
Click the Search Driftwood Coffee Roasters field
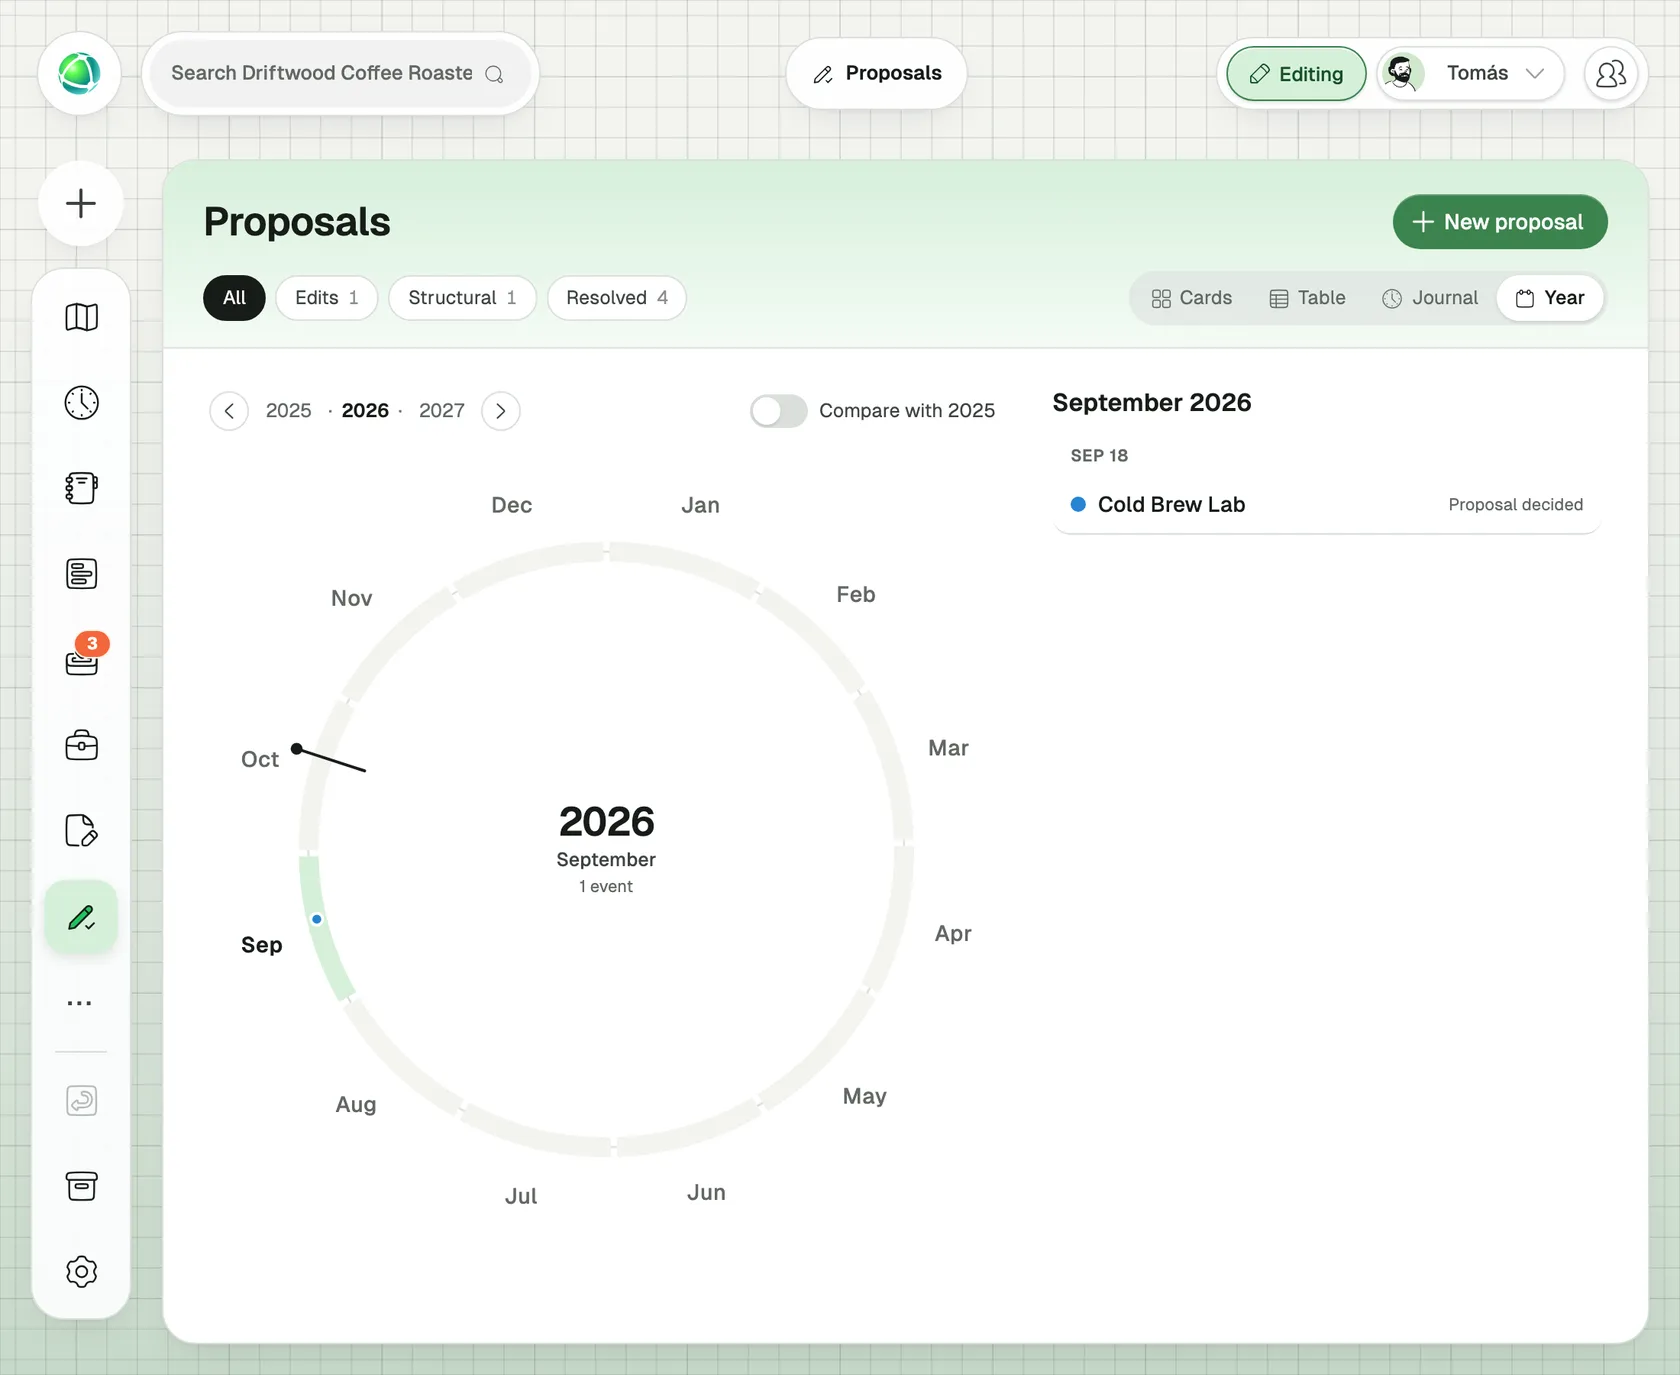point(340,74)
